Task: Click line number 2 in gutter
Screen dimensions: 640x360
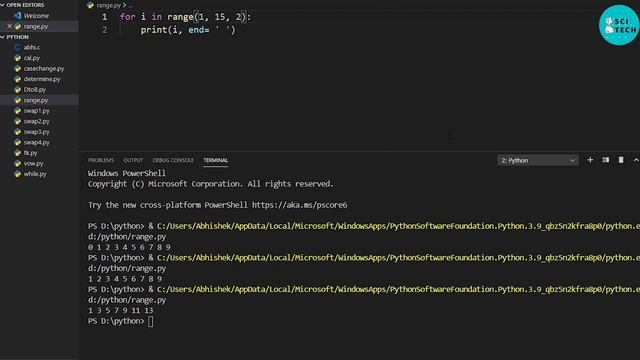Action: point(104,30)
